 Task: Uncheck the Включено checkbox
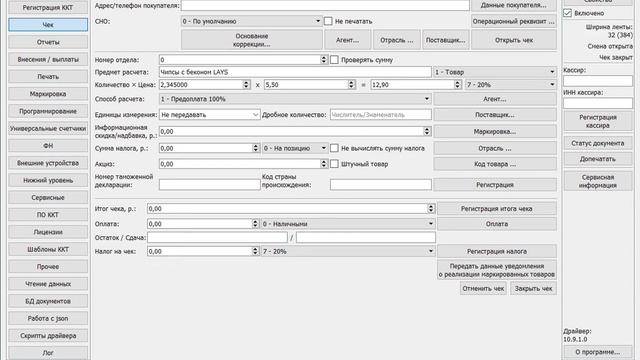click(x=567, y=13)
